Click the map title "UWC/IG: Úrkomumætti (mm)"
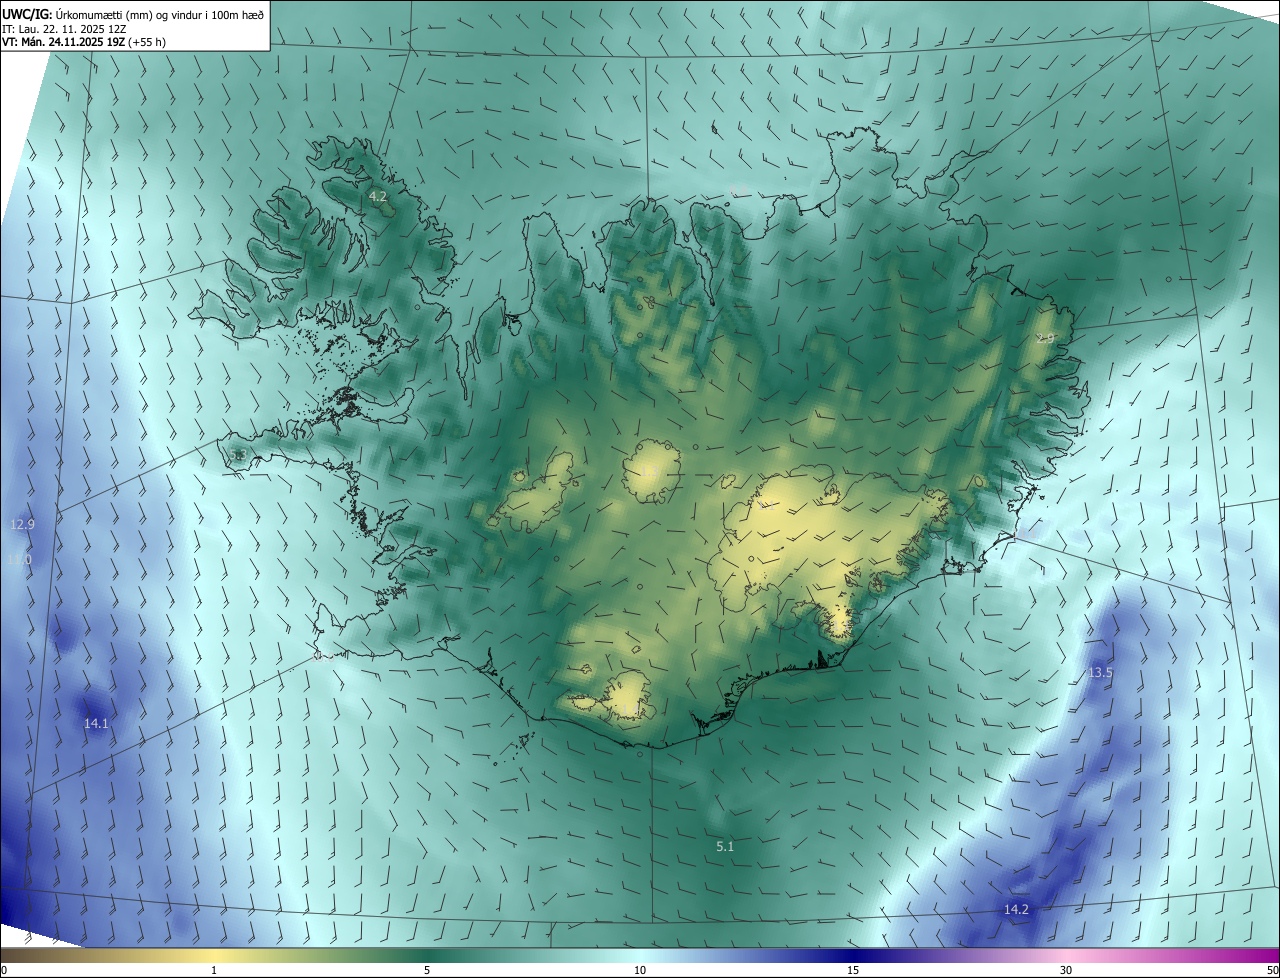 point(78,14)
